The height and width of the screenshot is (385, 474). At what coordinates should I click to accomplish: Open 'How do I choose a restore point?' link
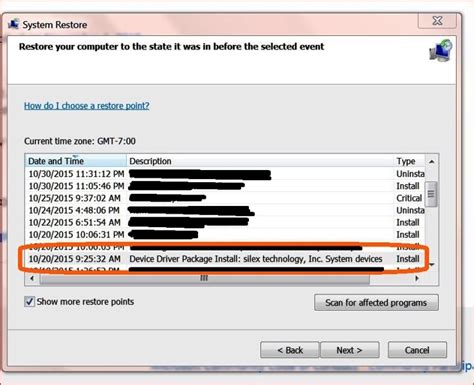point(87,106)
